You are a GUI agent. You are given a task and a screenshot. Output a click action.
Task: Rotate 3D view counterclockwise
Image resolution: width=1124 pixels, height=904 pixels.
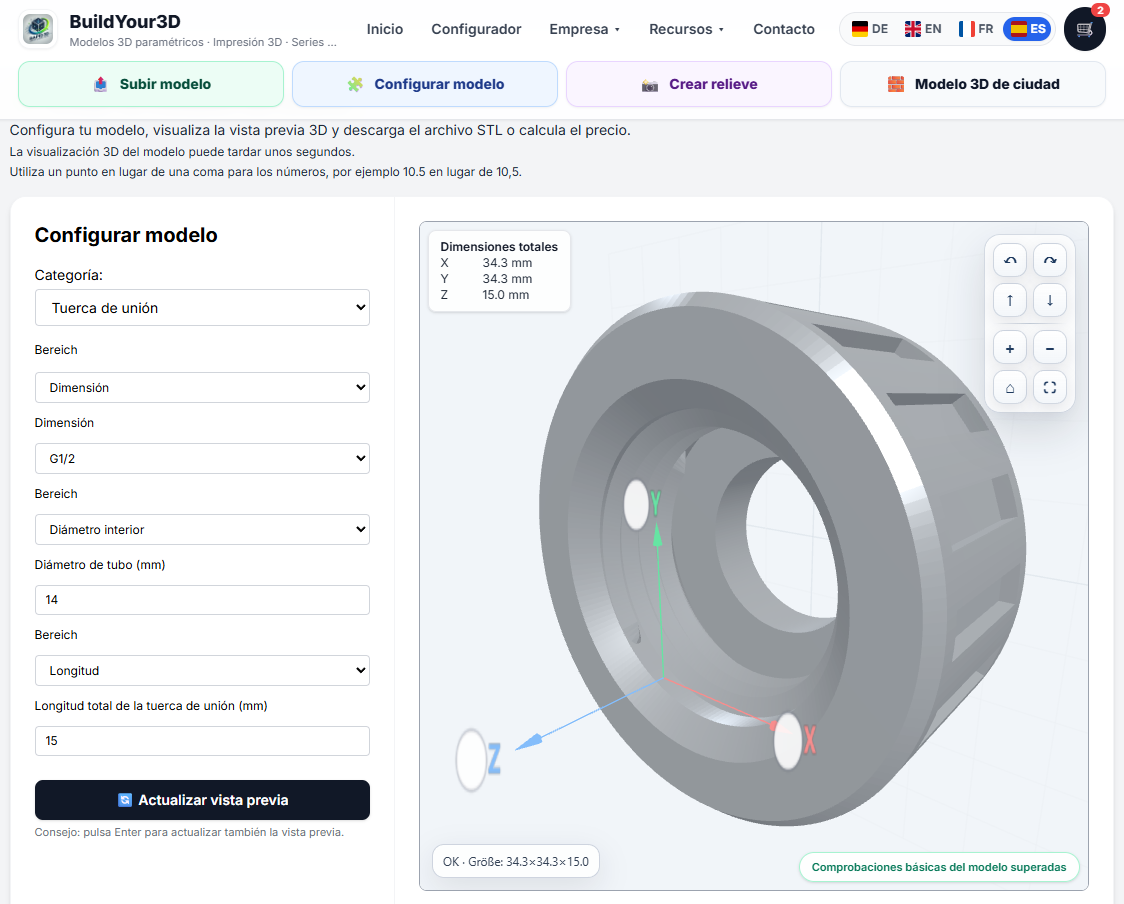coord(1010,260)
